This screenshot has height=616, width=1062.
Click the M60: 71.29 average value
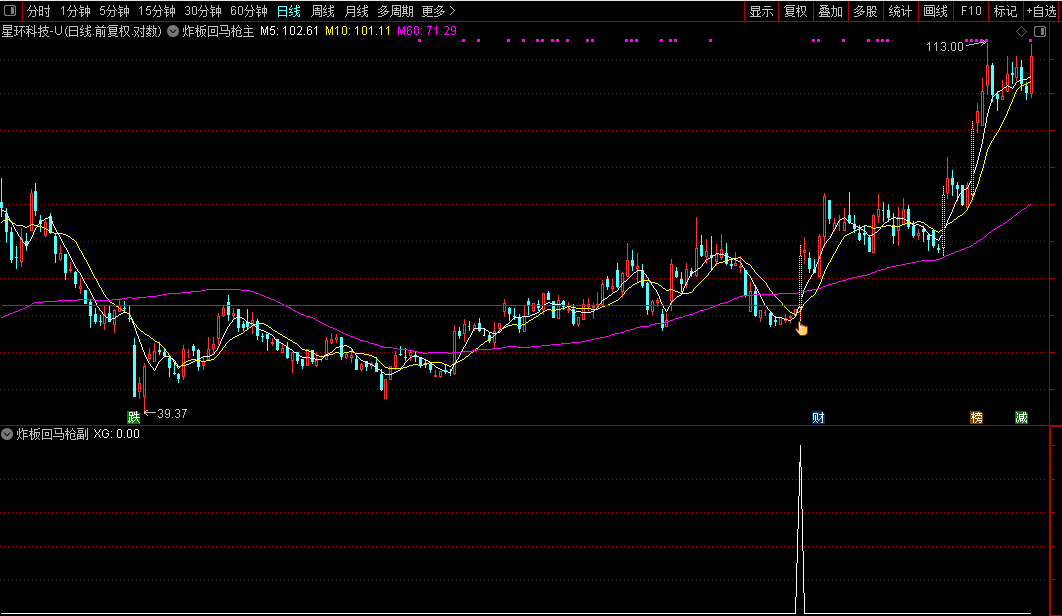coord(427,31)
